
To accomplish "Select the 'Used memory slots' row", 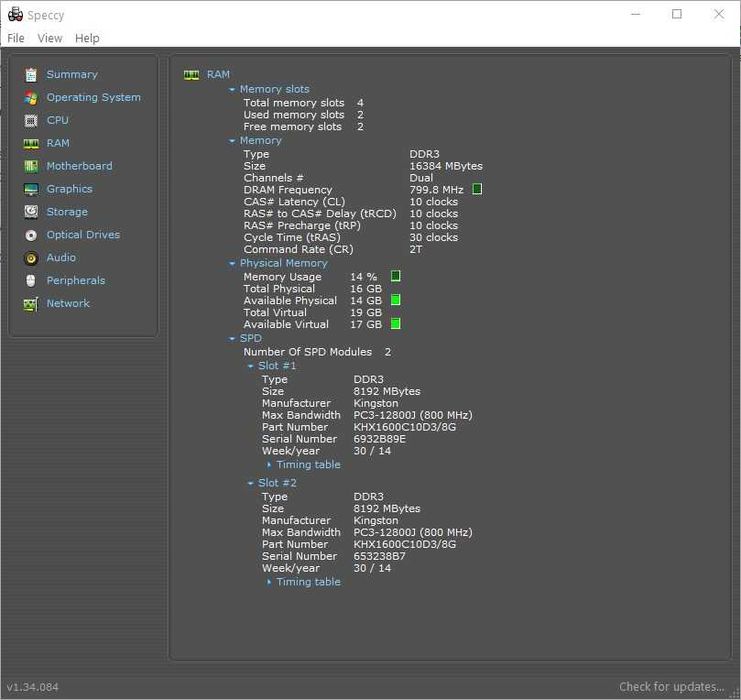I will coord(303,115).
